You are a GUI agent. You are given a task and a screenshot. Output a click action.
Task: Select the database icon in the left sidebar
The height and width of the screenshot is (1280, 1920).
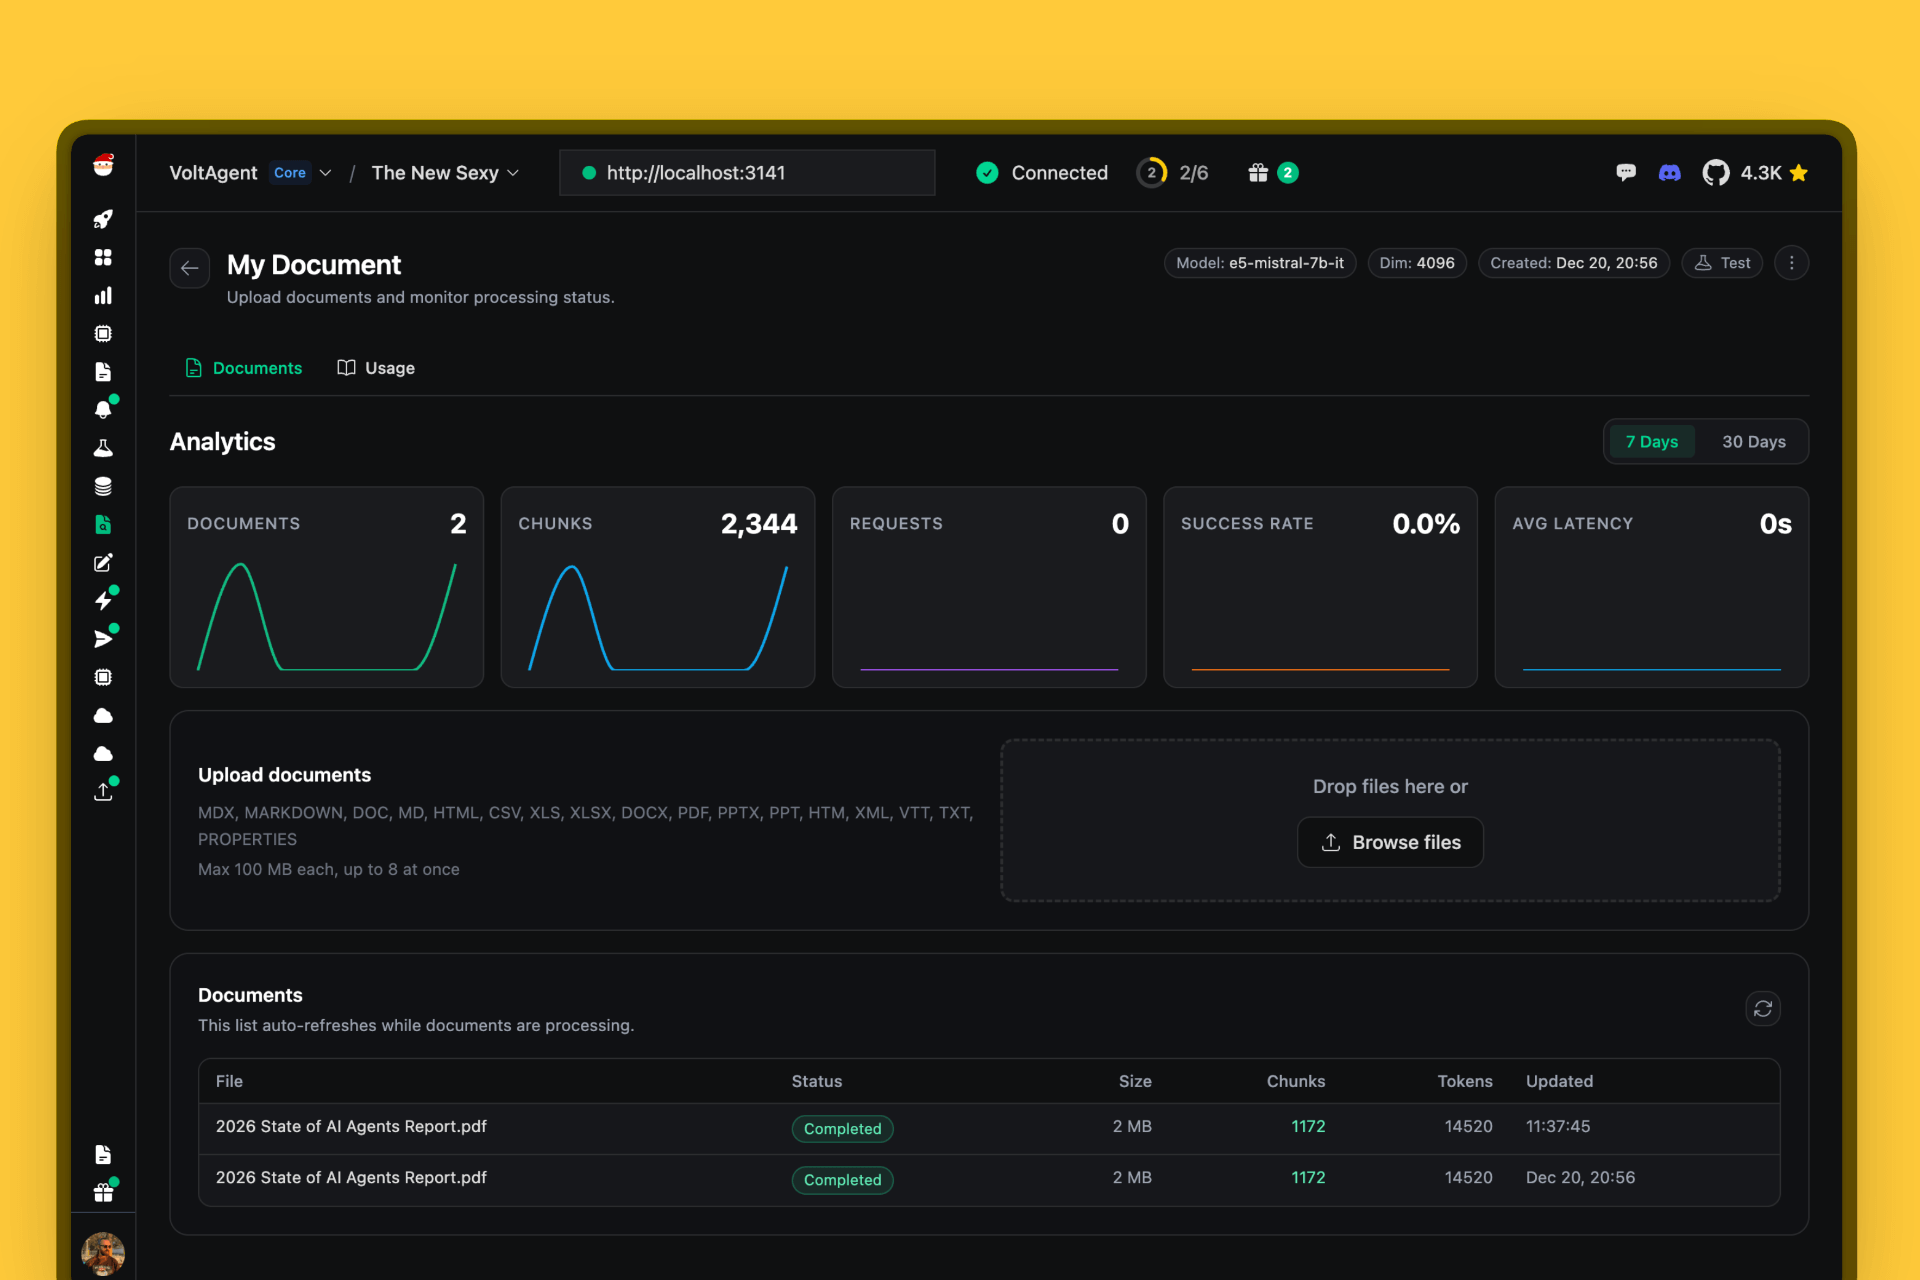103,486
